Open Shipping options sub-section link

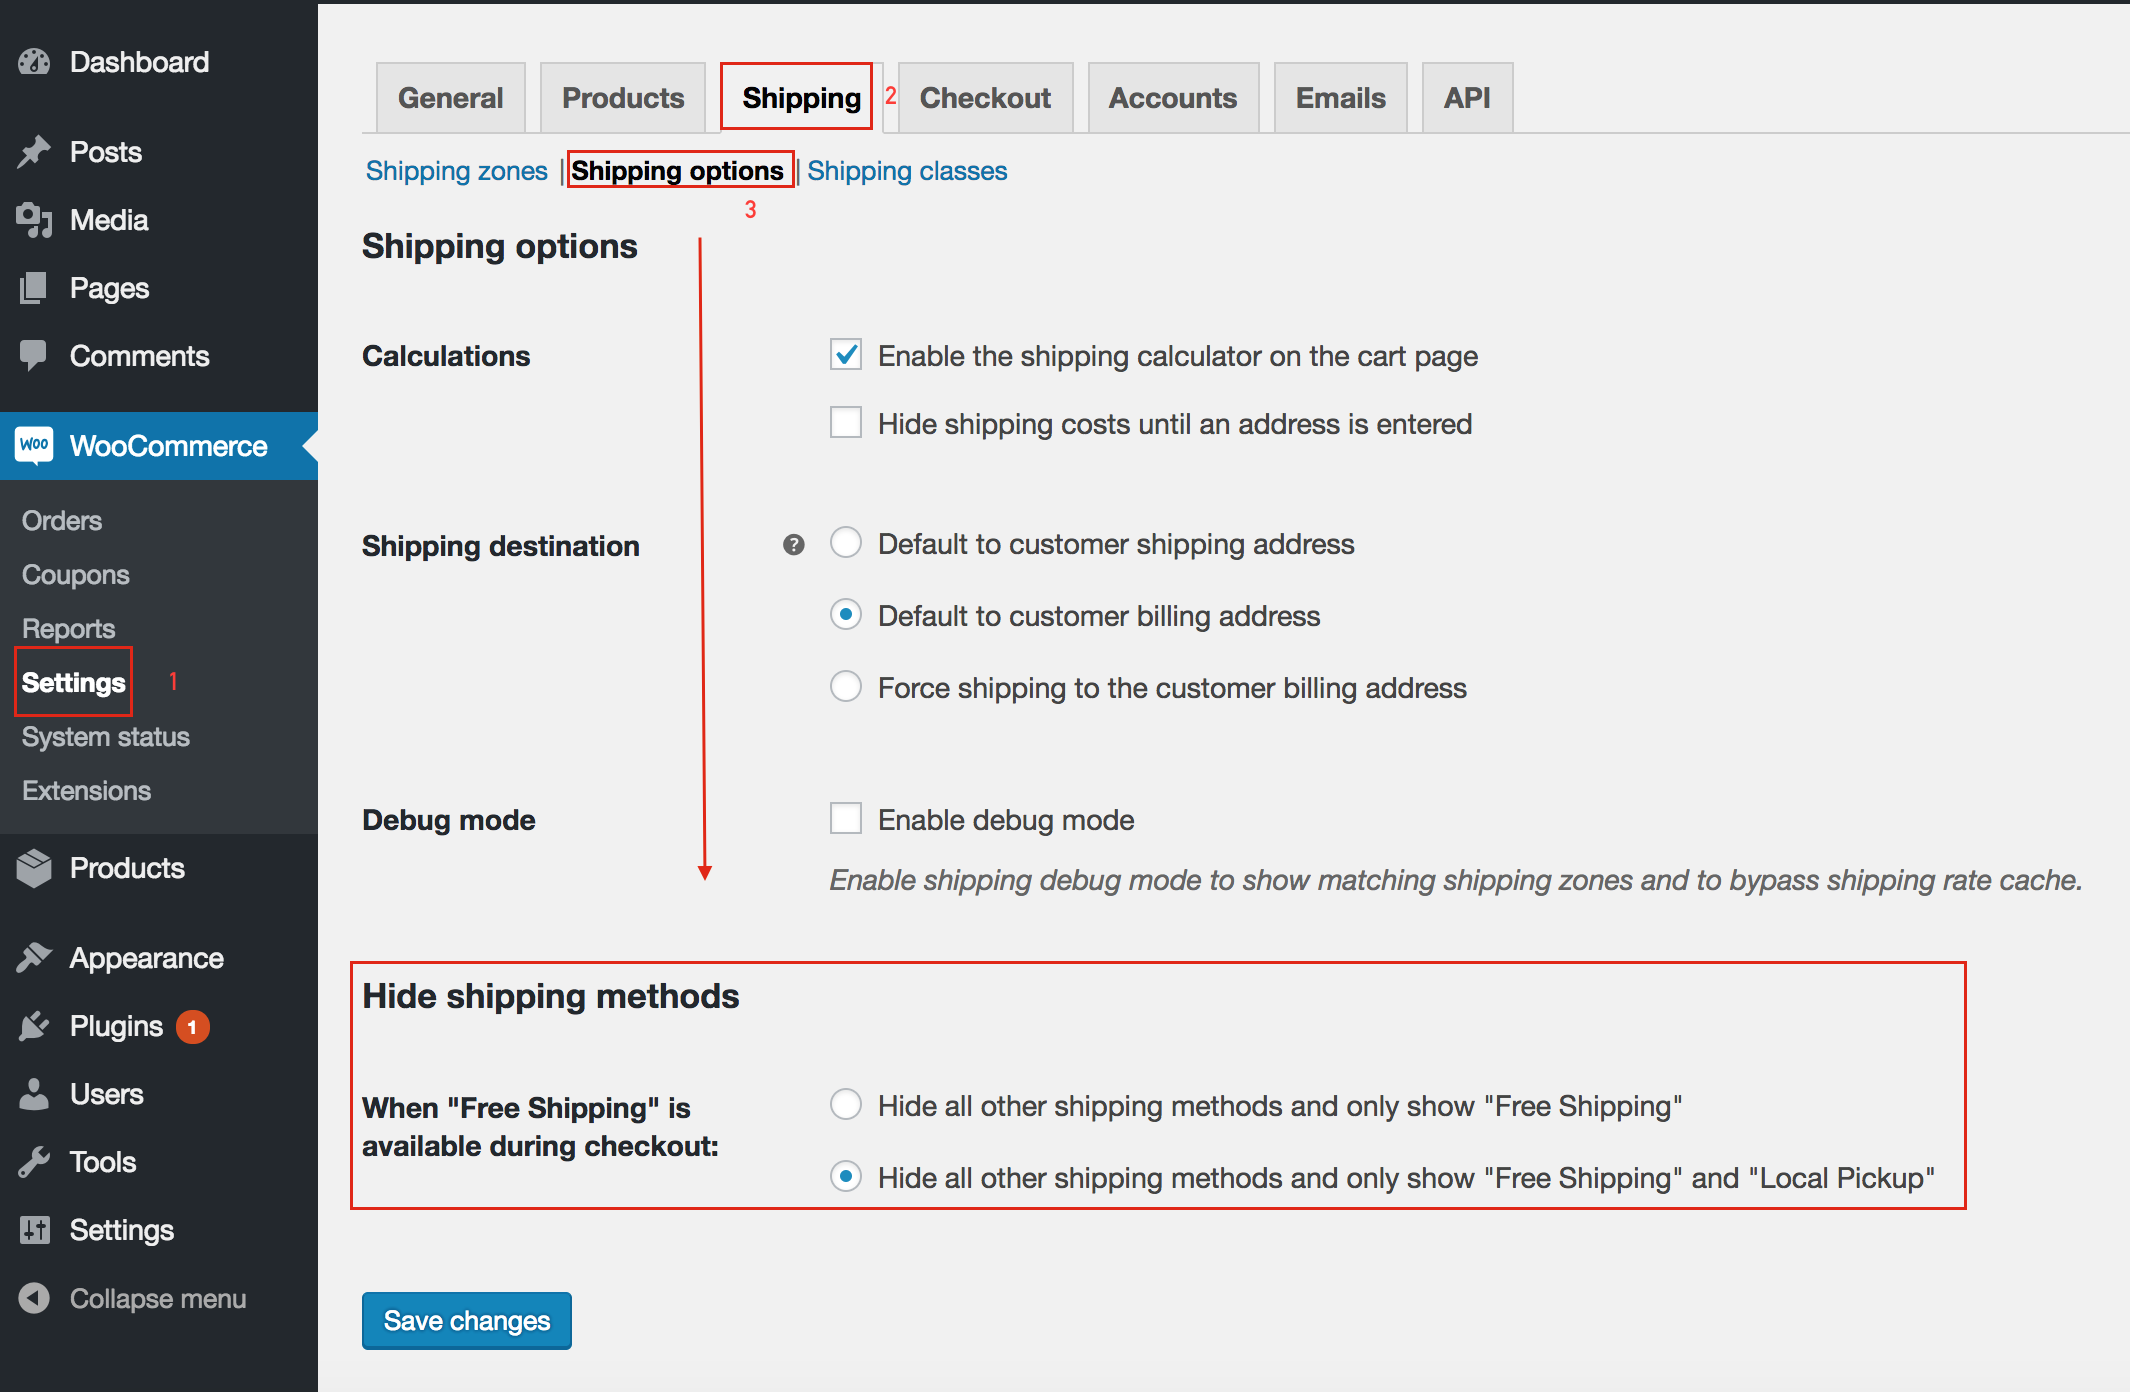pyautogui.click(x=678, y=171)
